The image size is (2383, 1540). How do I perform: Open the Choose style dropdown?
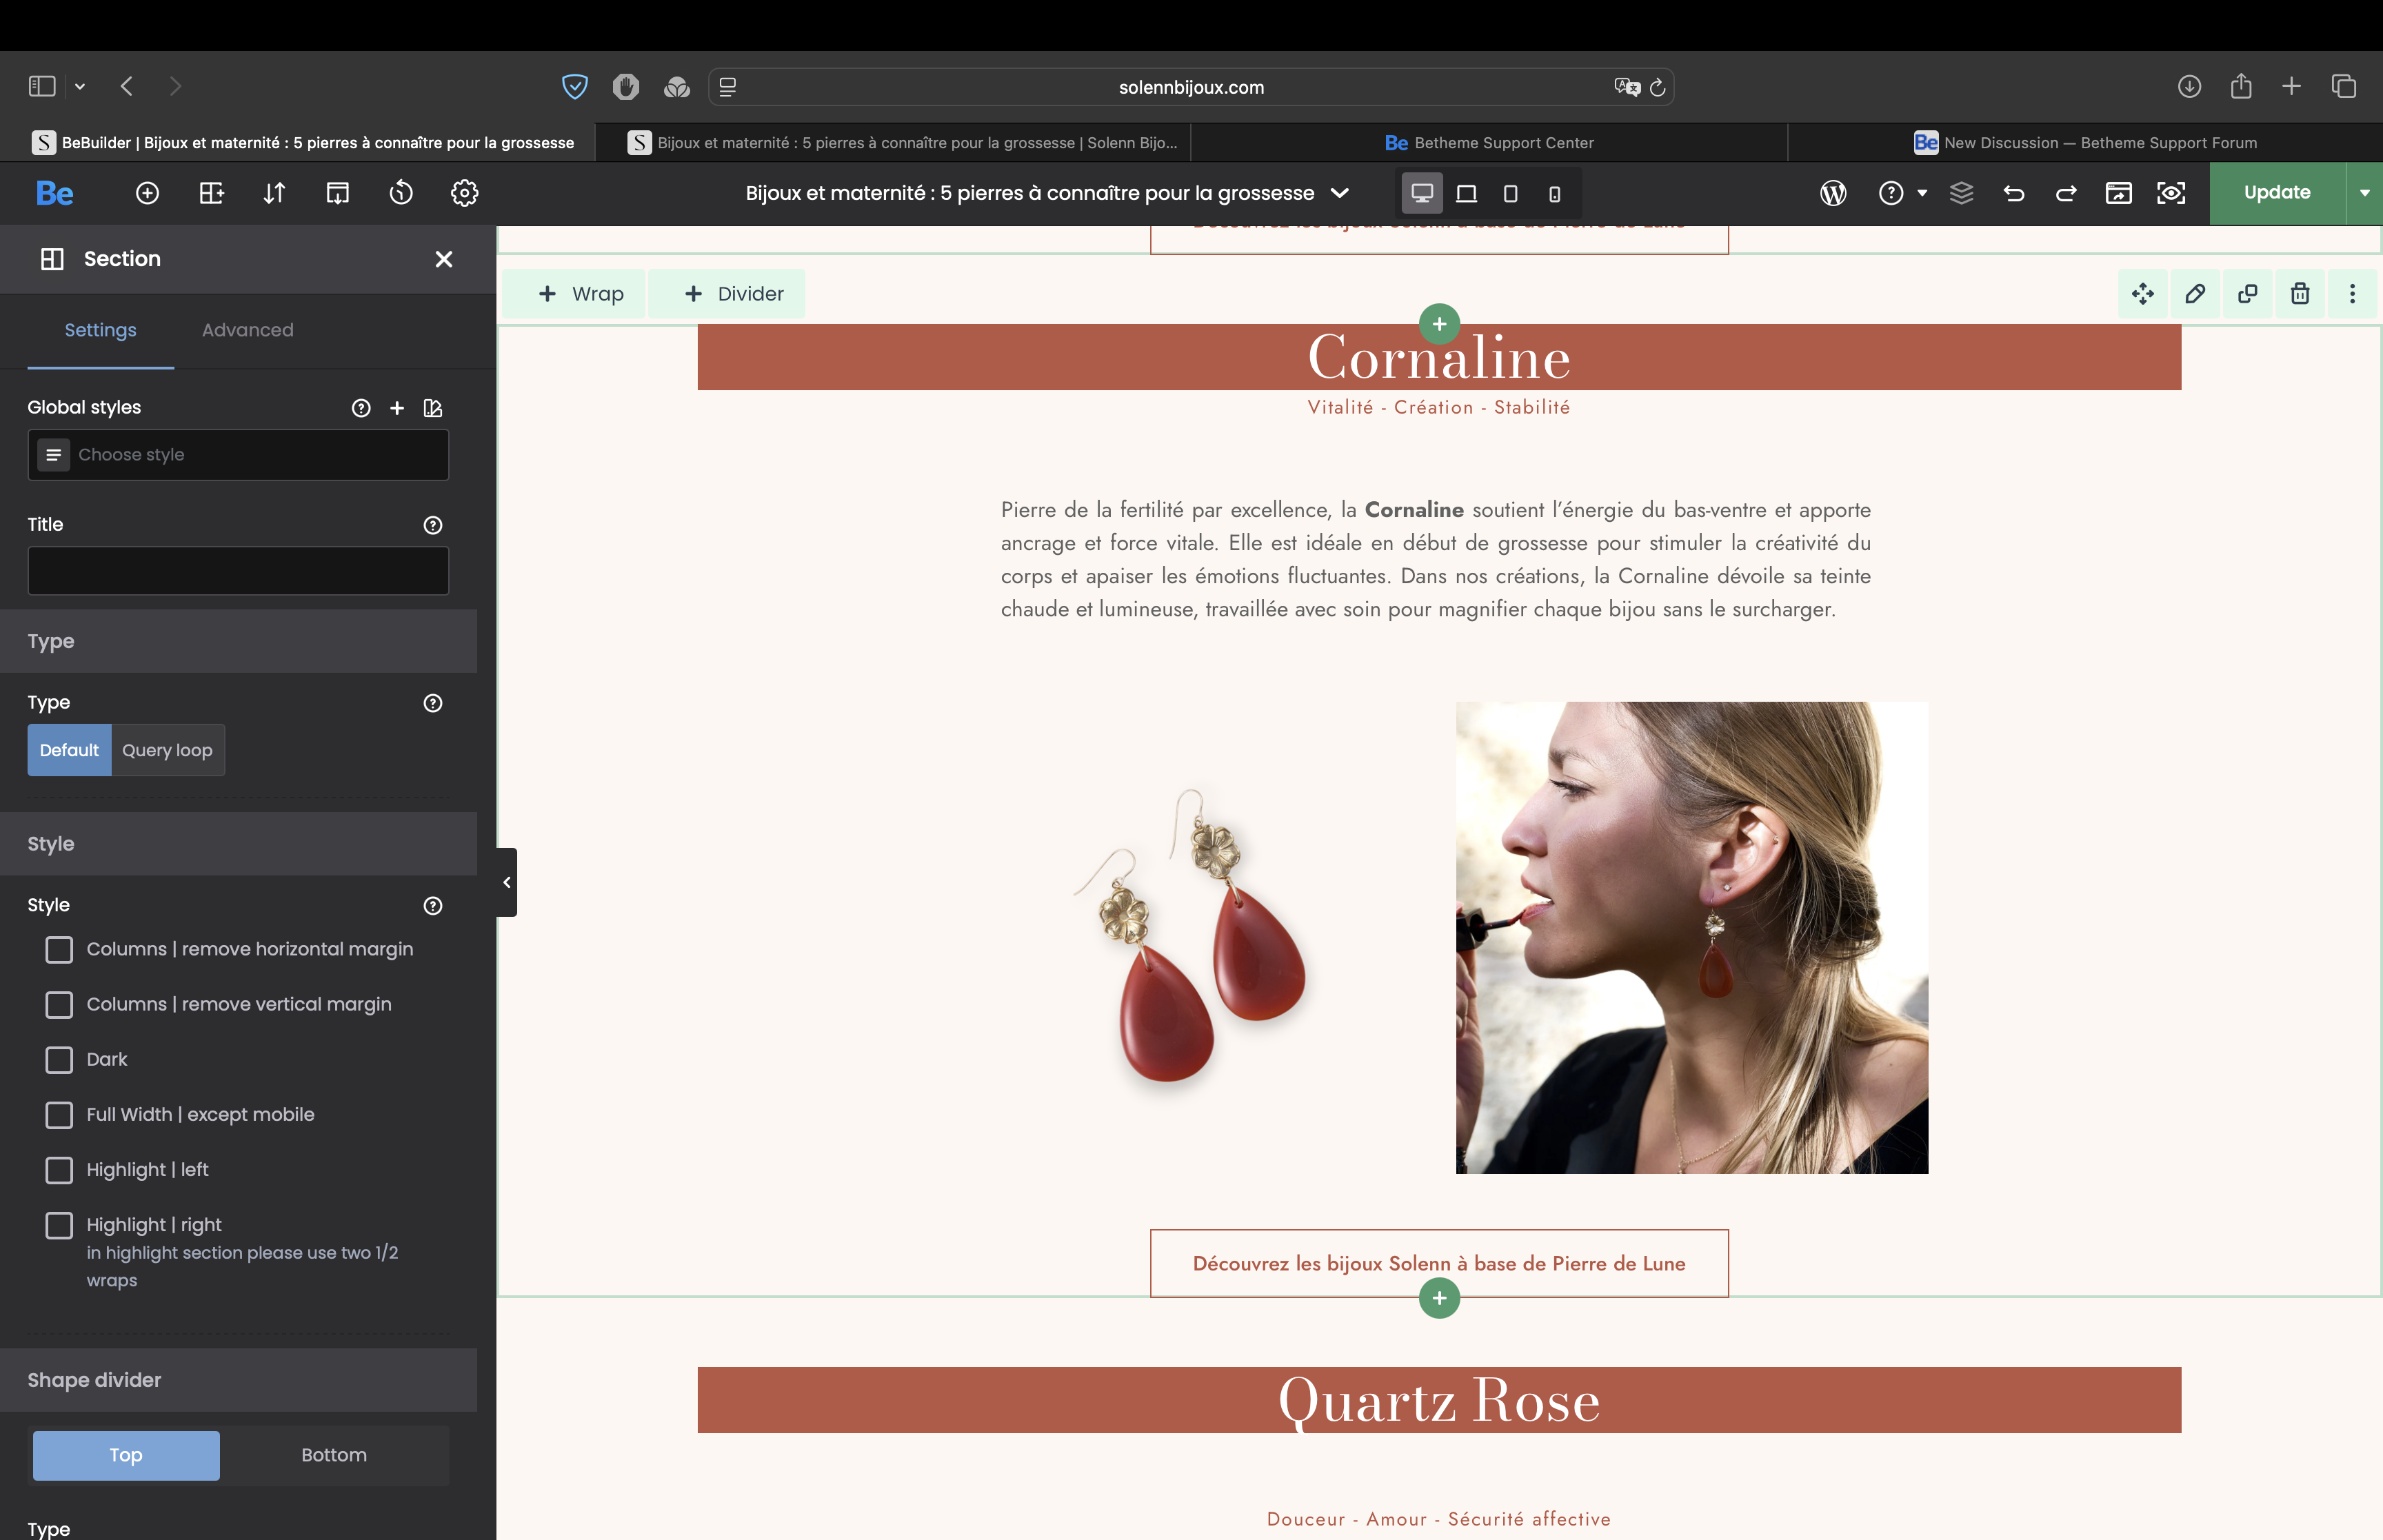238,455
